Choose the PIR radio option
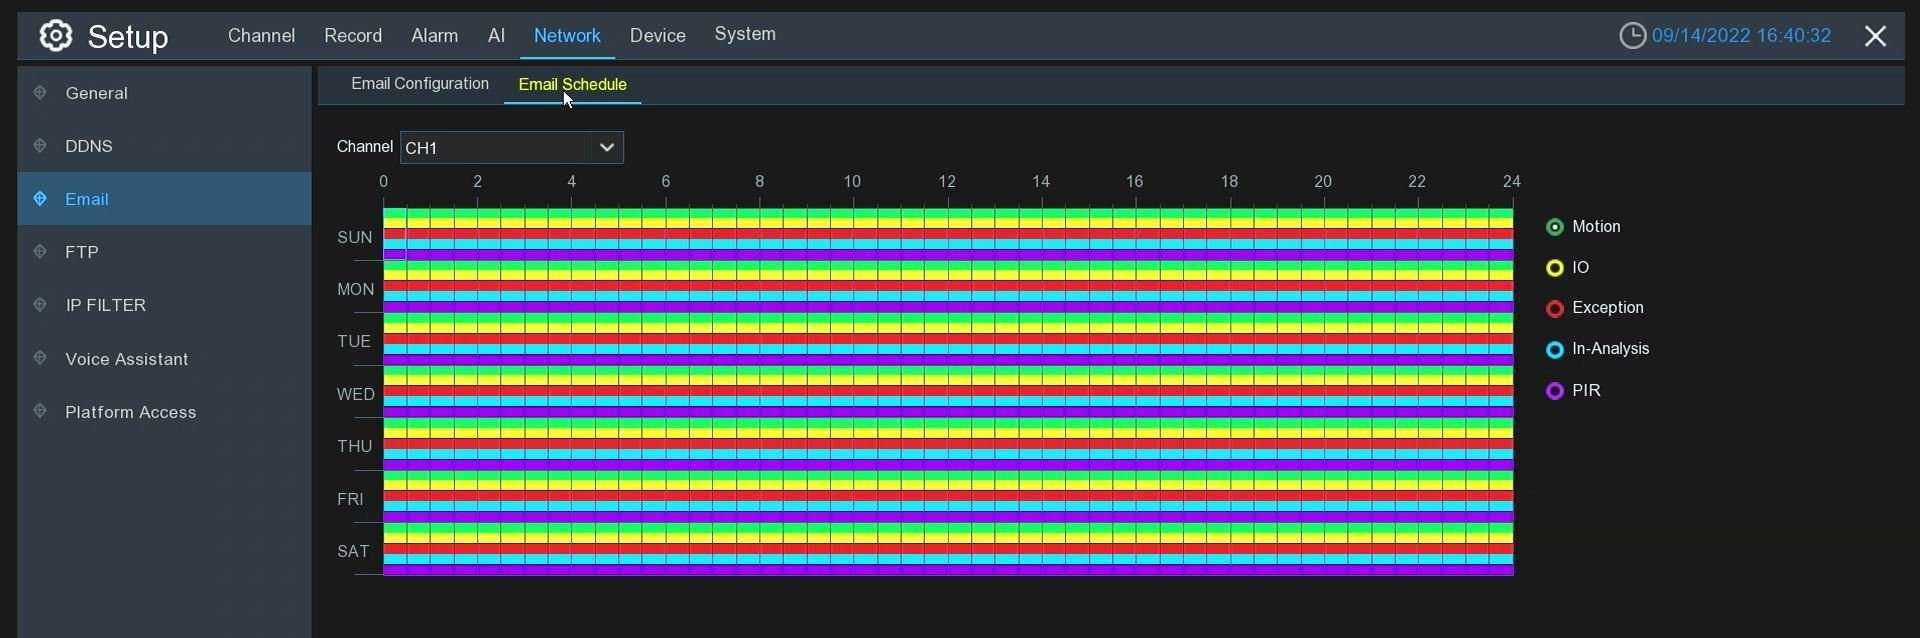The height and width of the screenshot is (638, 1920). [1554, 391]
